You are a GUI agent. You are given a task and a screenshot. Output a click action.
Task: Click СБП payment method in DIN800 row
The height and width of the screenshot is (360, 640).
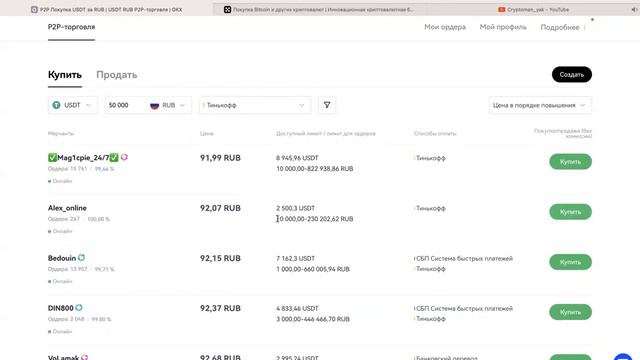click(x=464, y=309)
